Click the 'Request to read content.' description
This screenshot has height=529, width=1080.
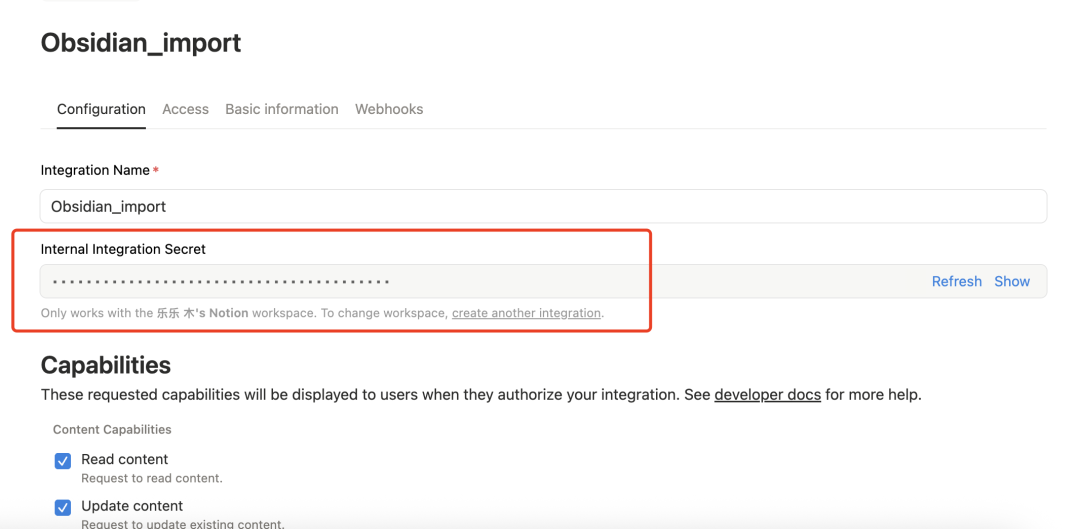pos(151,478)
